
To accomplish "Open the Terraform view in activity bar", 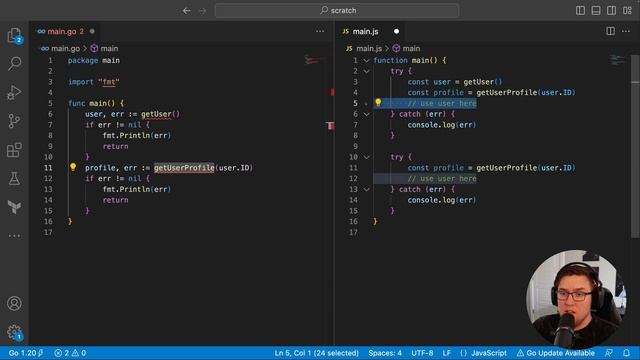I will coord(14,207).
